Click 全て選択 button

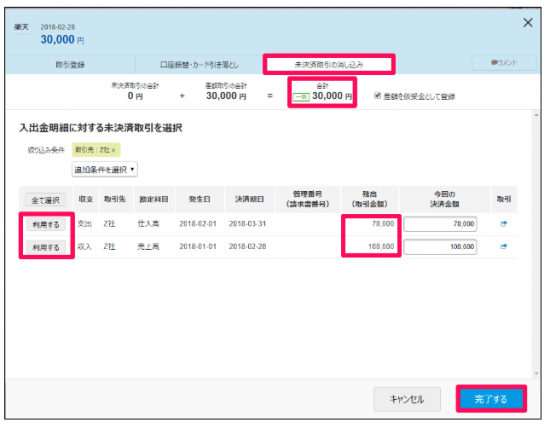click(x=46, y=200)
